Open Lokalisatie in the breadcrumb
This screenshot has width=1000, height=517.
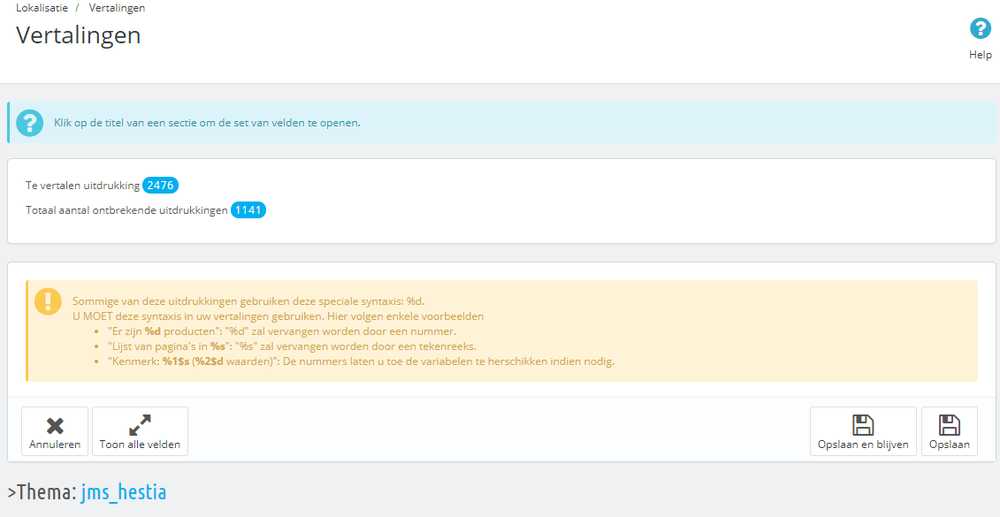point(41,8)
